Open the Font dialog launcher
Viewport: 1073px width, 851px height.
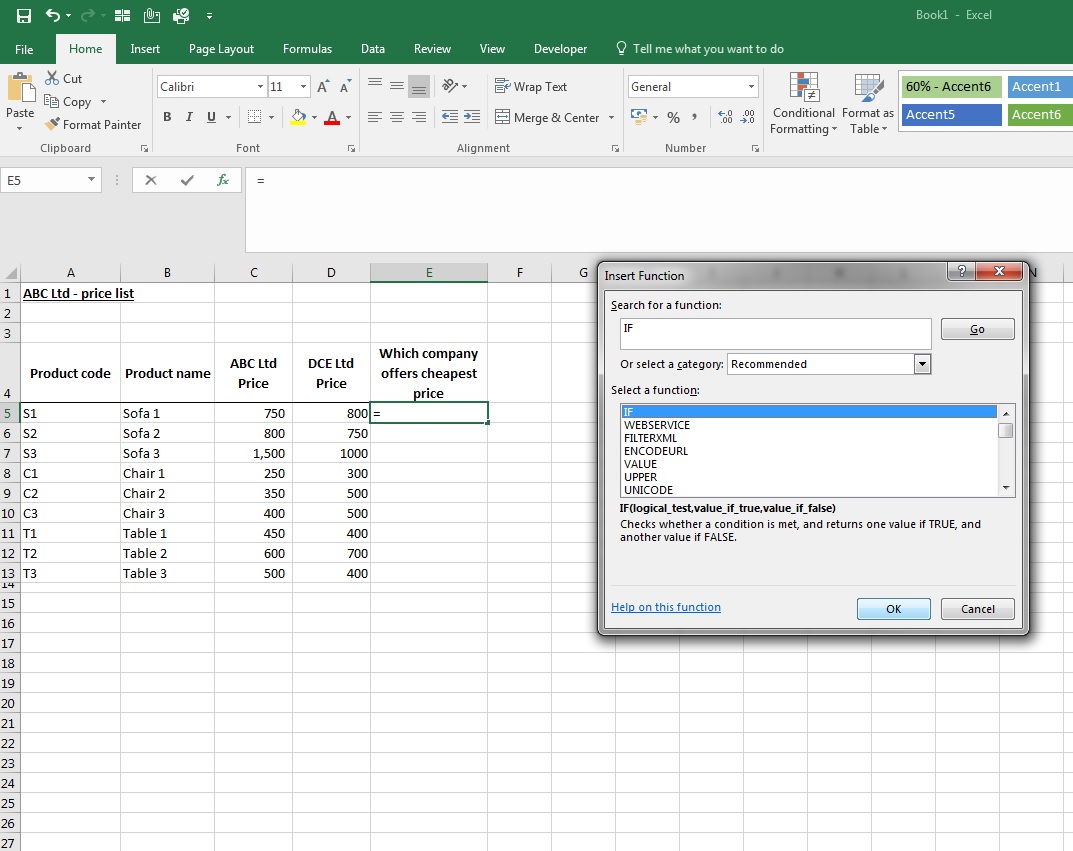[x=351, y=148]
